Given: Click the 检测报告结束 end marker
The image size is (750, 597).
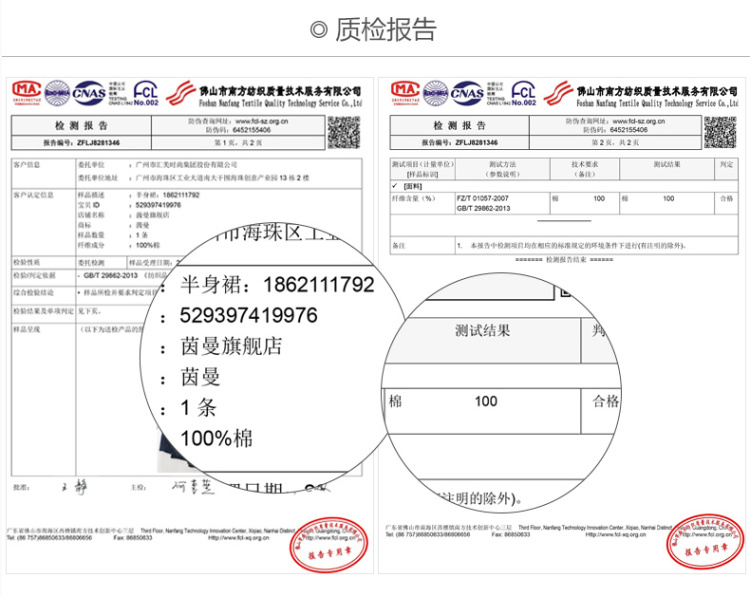Looking at the screenshot, I should [x=564, y=259].
